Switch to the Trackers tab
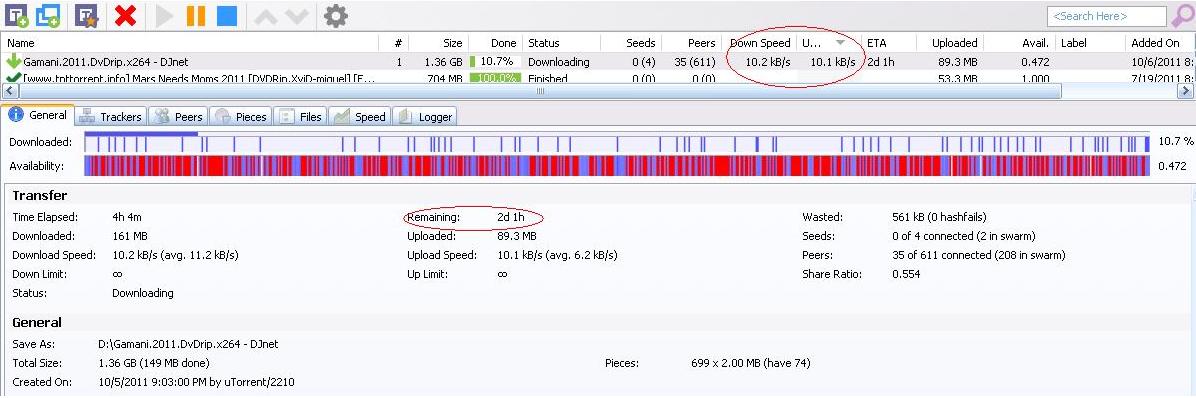 point(111,117)
